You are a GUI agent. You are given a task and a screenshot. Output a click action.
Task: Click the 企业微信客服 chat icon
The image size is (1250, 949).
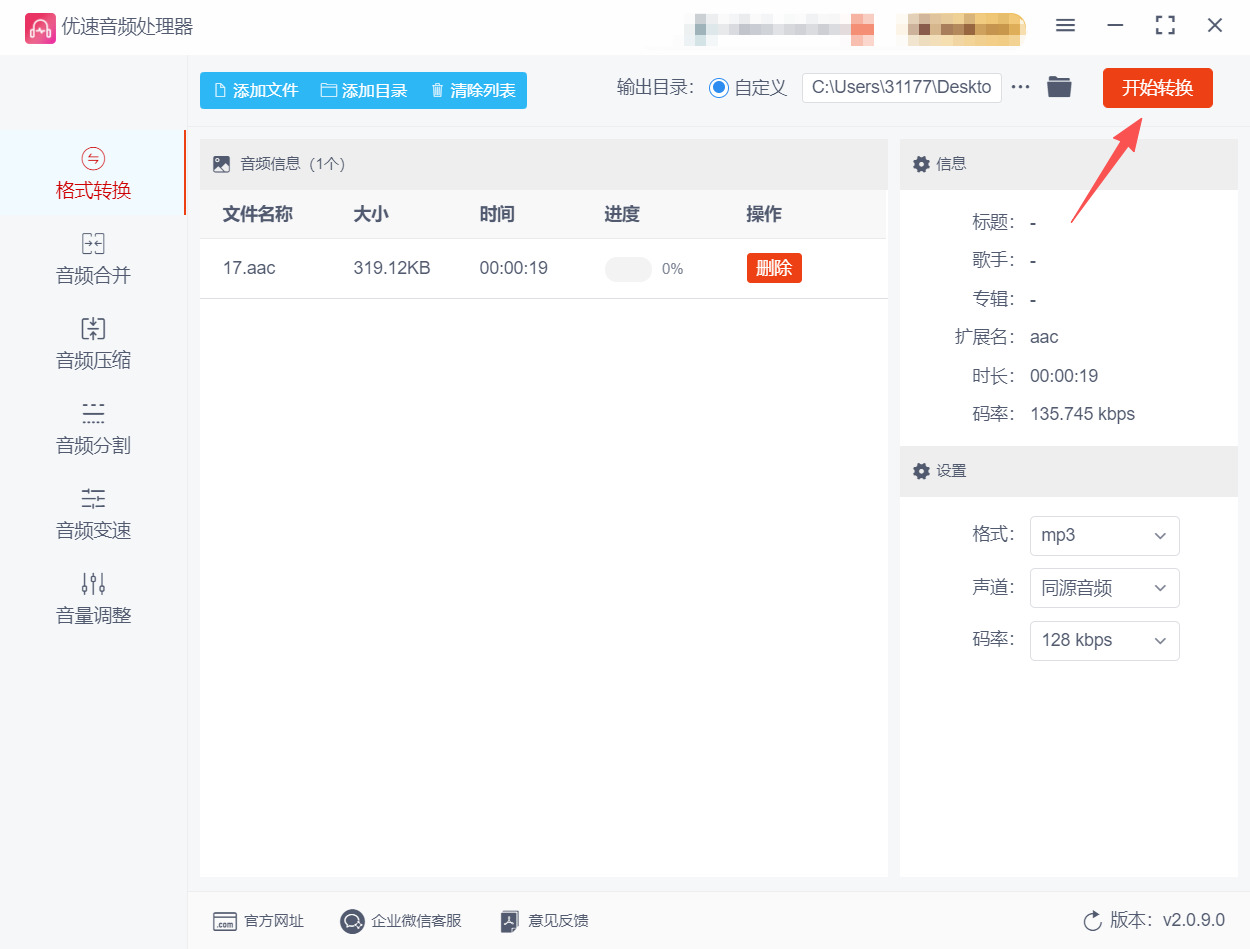pos(352,921)
